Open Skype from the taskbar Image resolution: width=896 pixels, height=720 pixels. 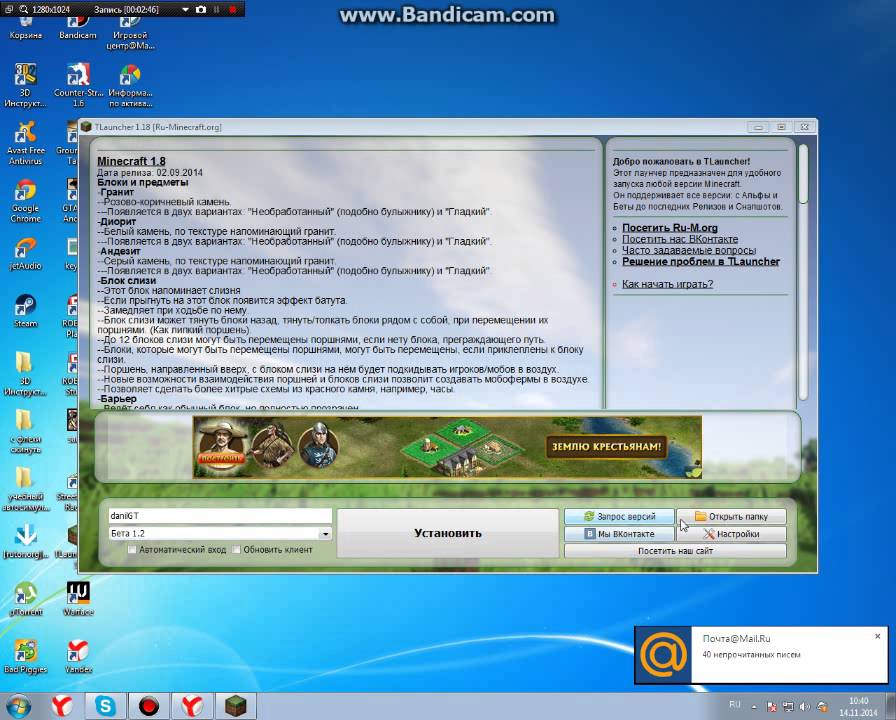105,706
